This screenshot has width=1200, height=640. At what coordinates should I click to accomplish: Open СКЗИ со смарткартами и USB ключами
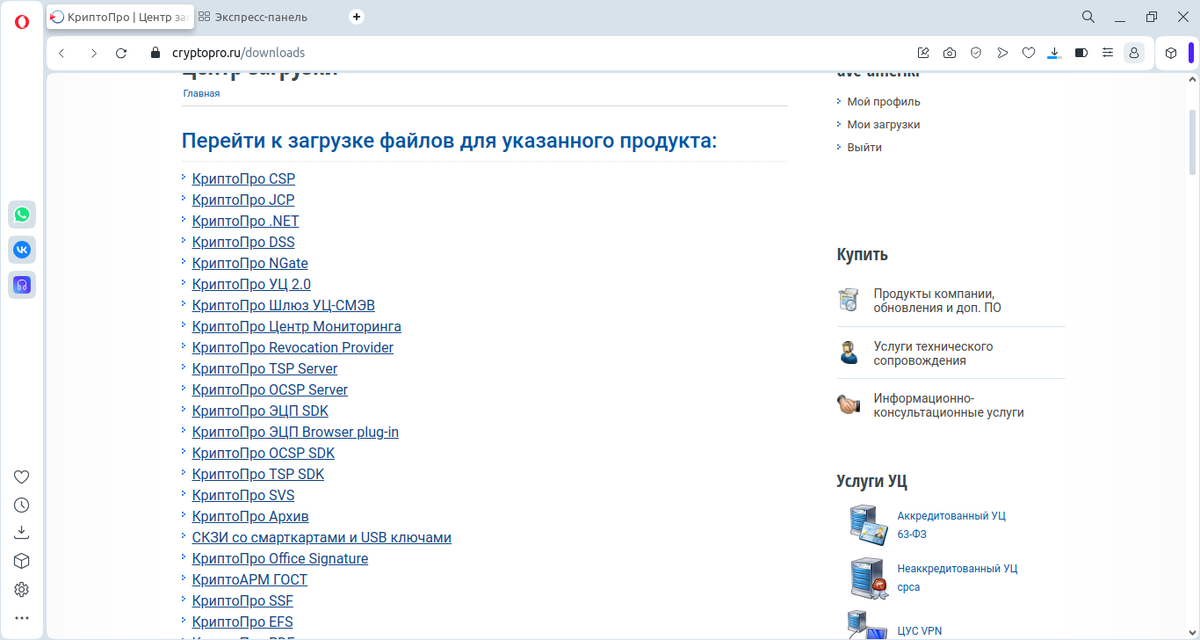point(321,537)
